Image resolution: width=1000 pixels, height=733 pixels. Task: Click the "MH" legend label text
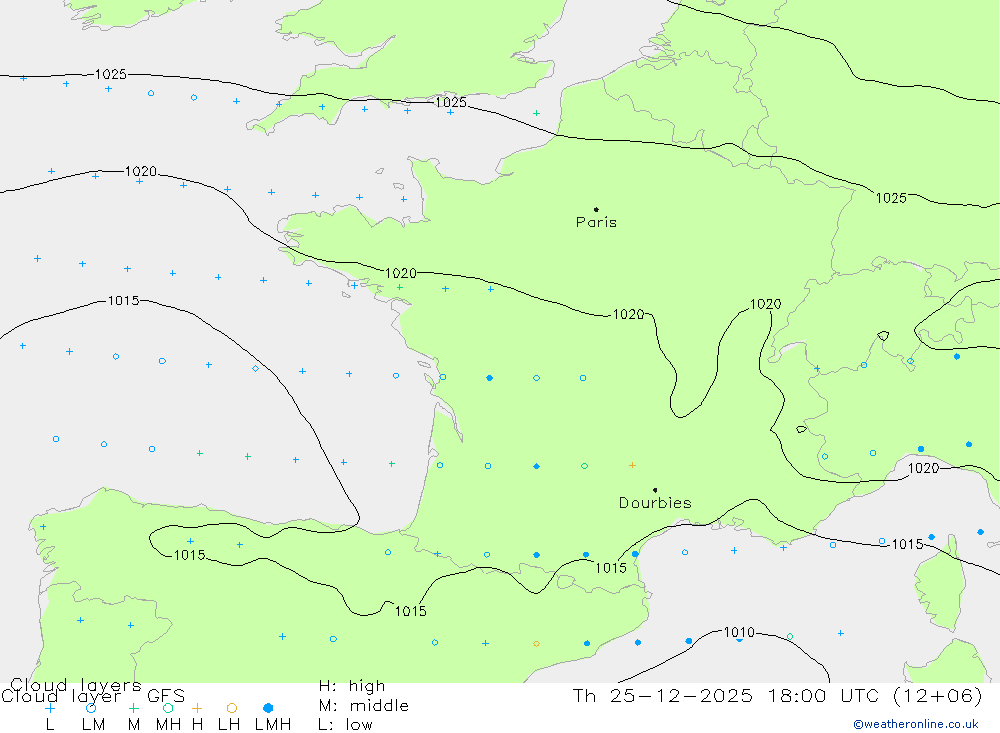(168, 725)
